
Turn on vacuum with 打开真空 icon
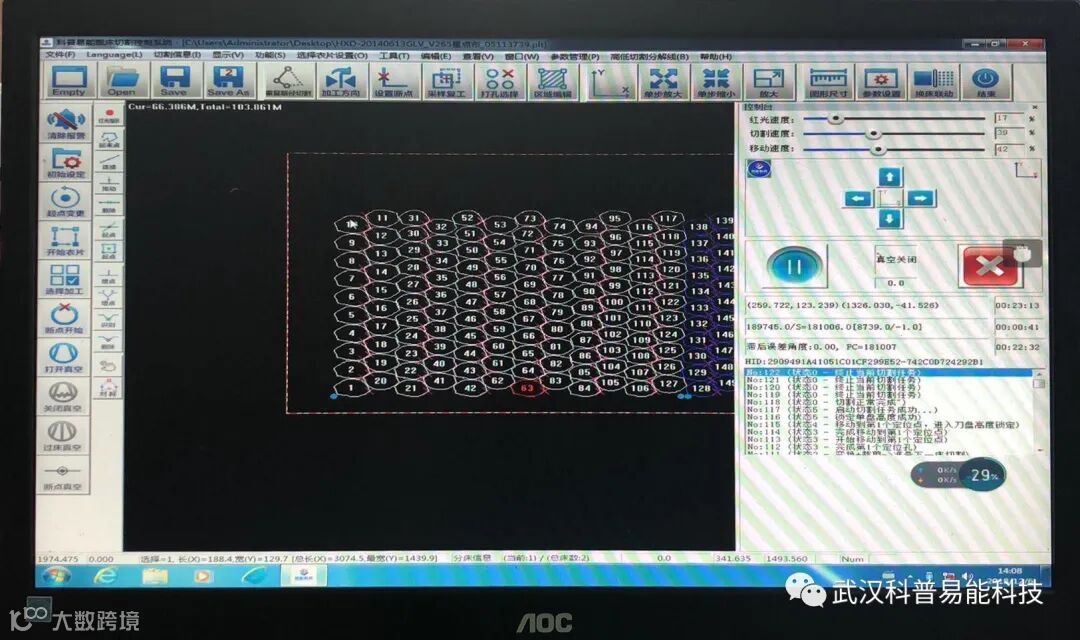(x=64, y=358)
